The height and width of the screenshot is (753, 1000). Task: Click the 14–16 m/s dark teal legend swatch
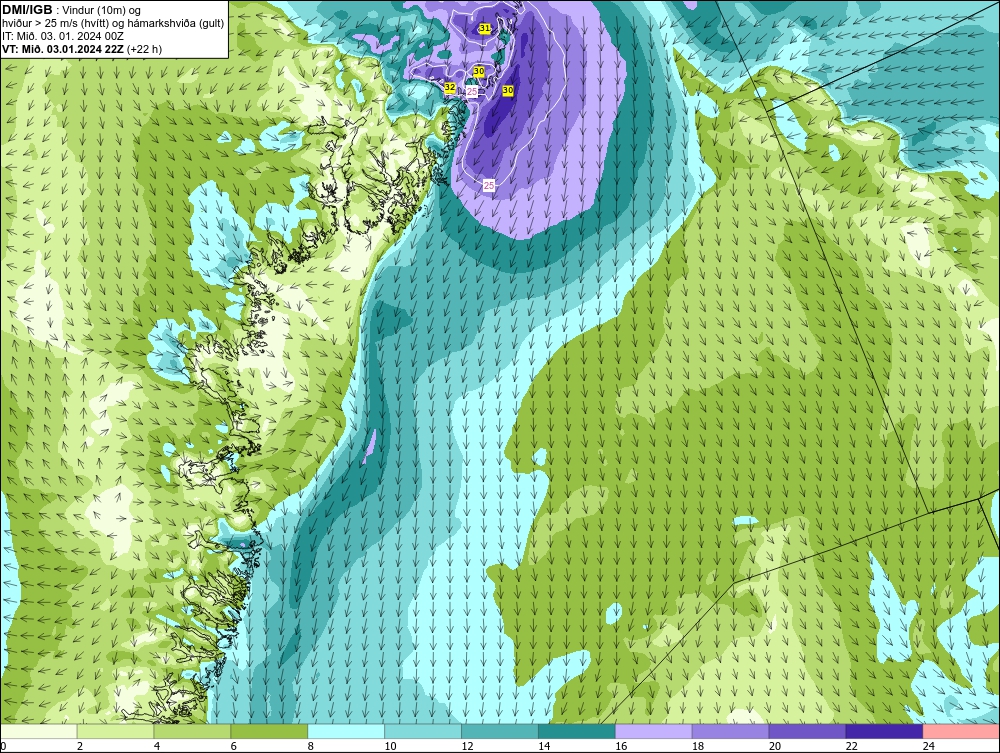(577, 731)
